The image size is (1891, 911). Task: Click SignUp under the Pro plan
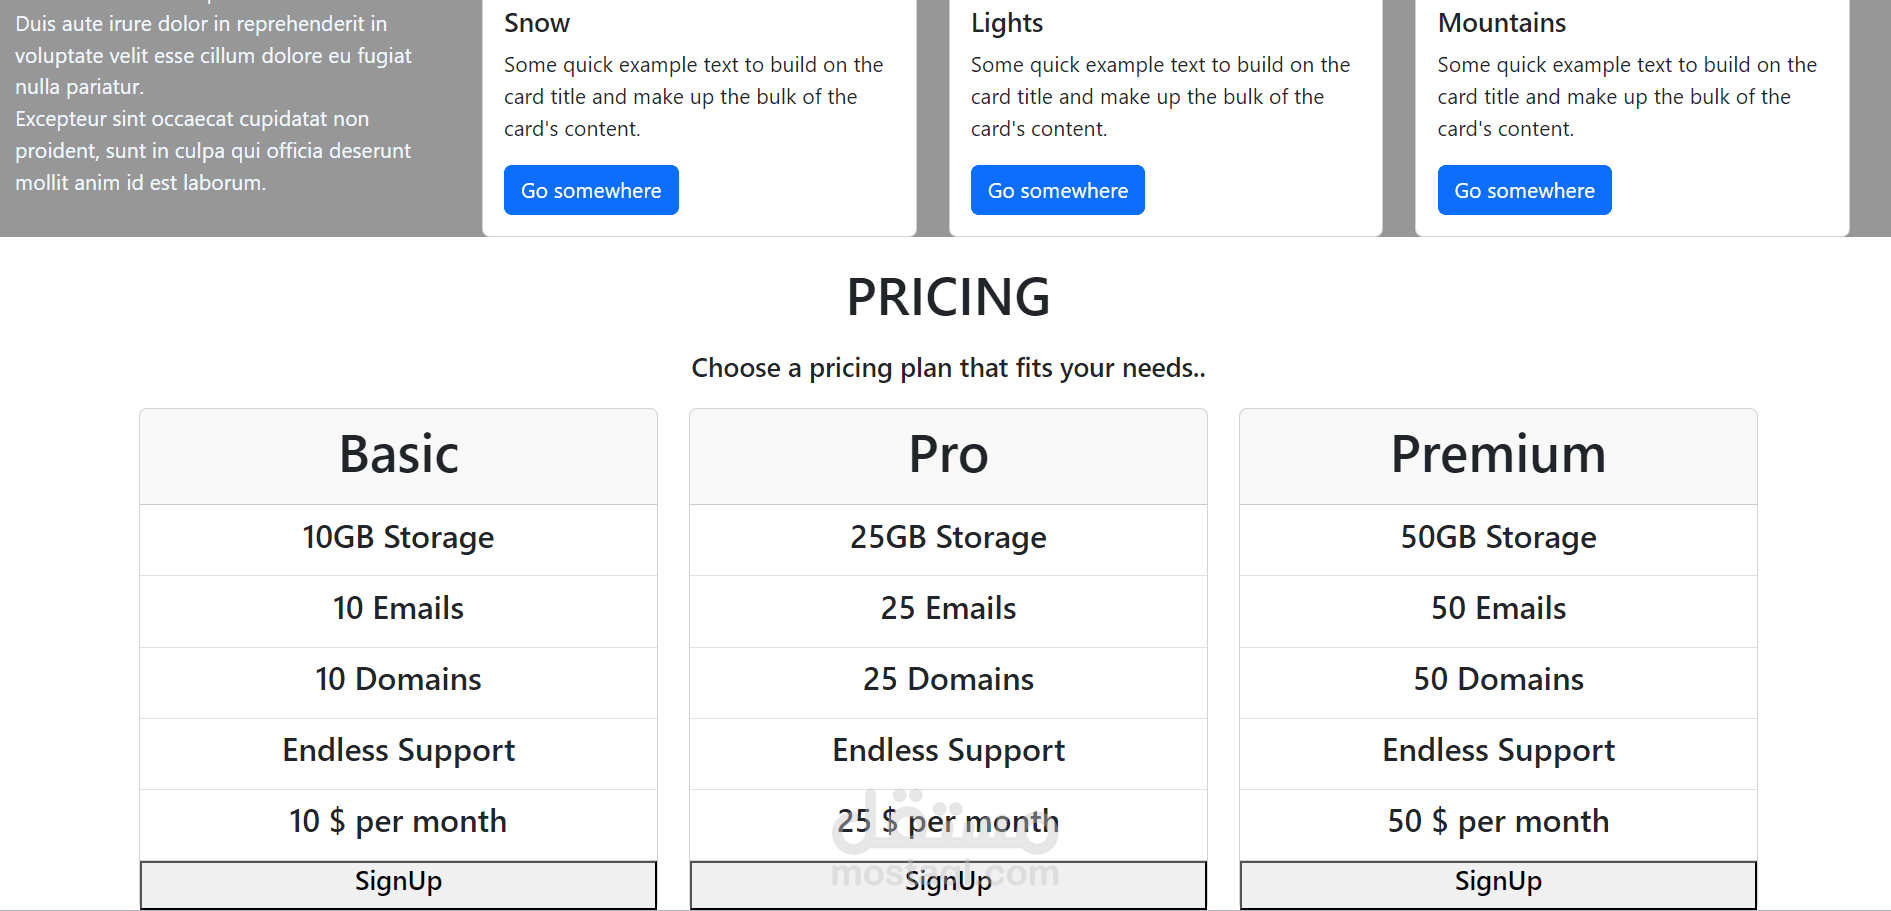click(948, 884)
